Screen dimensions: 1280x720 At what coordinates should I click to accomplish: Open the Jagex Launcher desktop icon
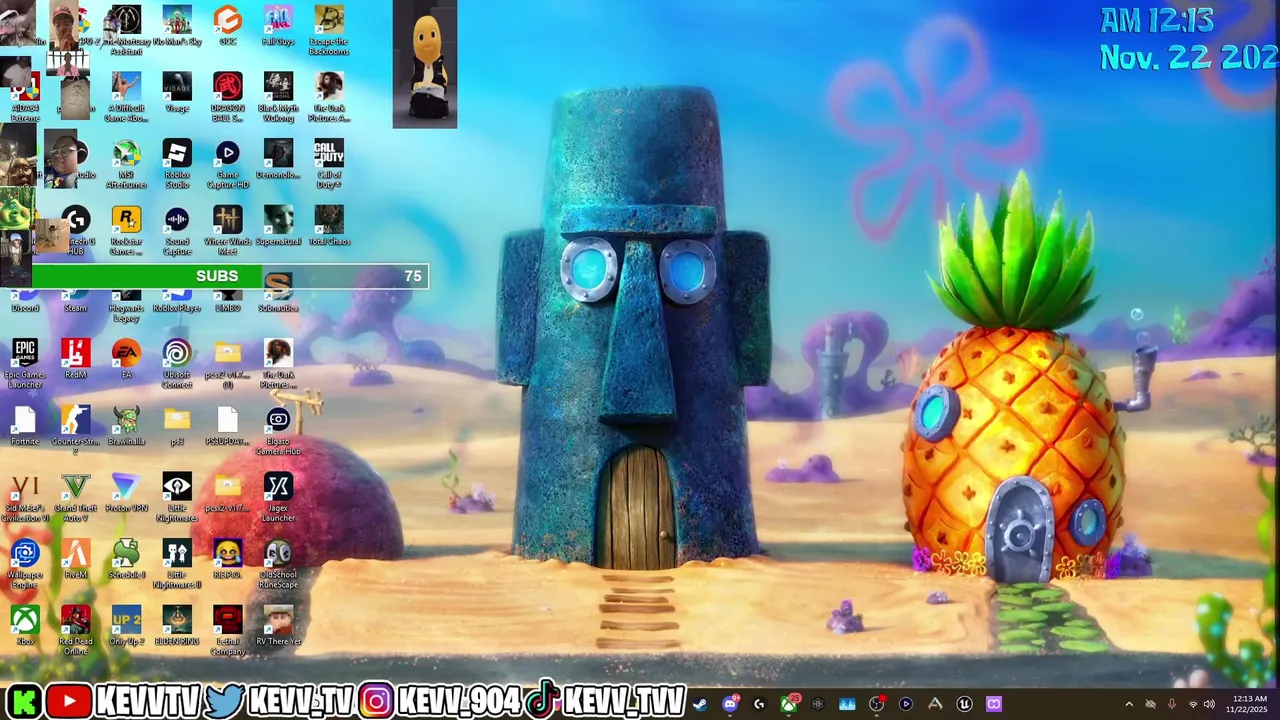pyautogui.click(x=278, y=498)
